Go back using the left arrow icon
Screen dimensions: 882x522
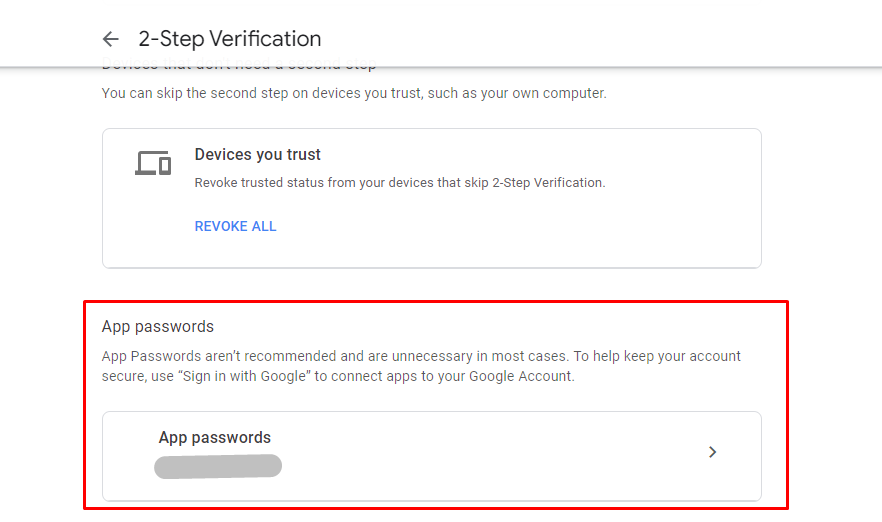click(110, 39)
